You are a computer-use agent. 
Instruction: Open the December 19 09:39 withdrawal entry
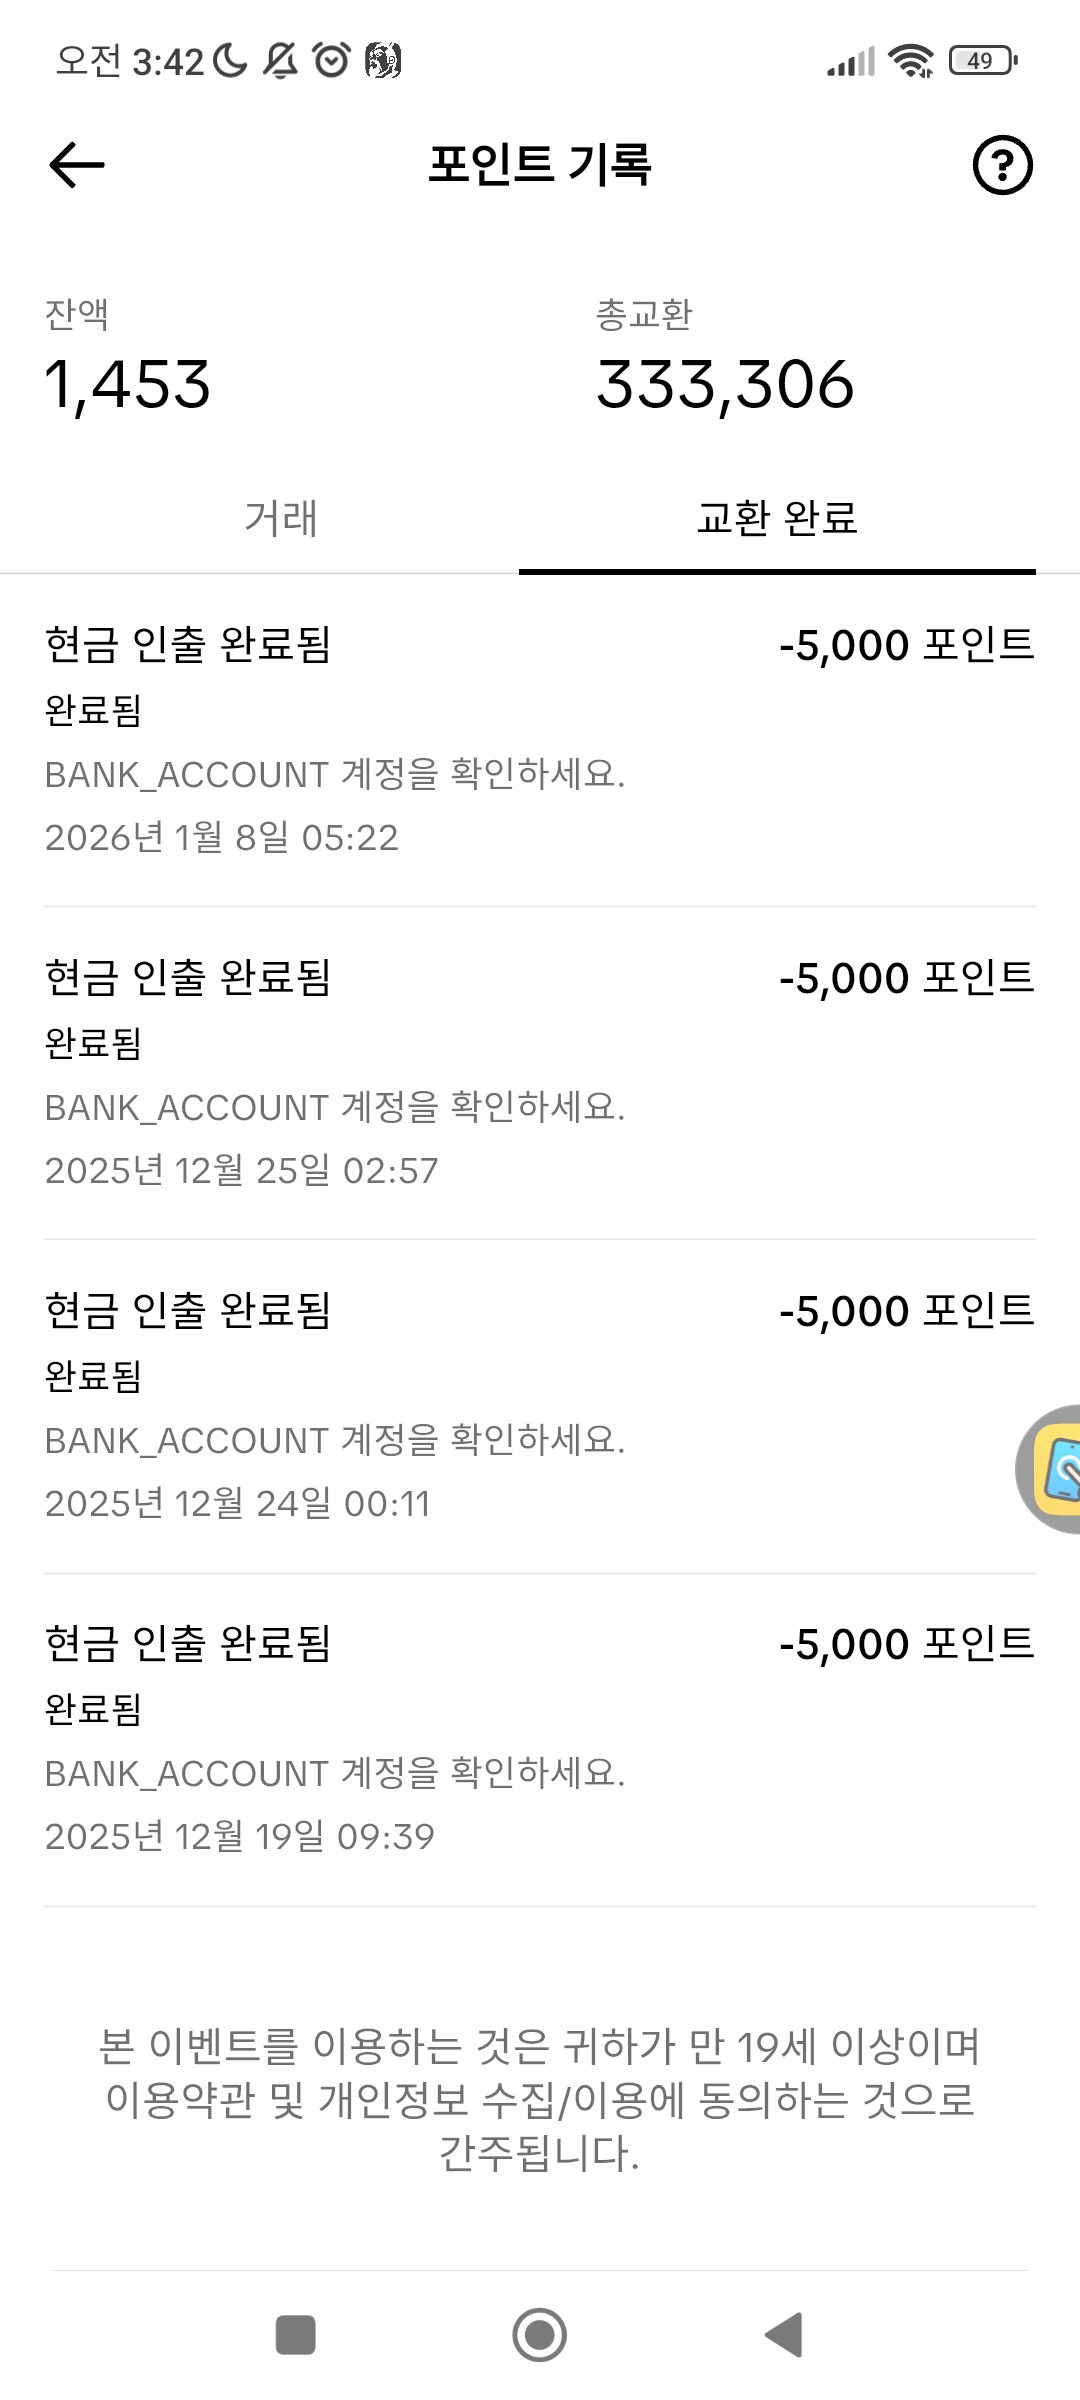pyautogui.click(x=540, y=1739)
